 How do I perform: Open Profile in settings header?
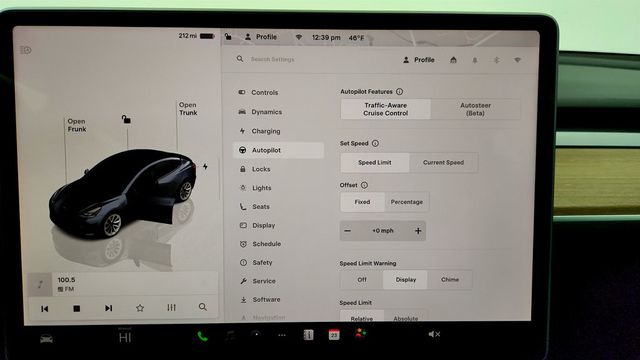419,60
